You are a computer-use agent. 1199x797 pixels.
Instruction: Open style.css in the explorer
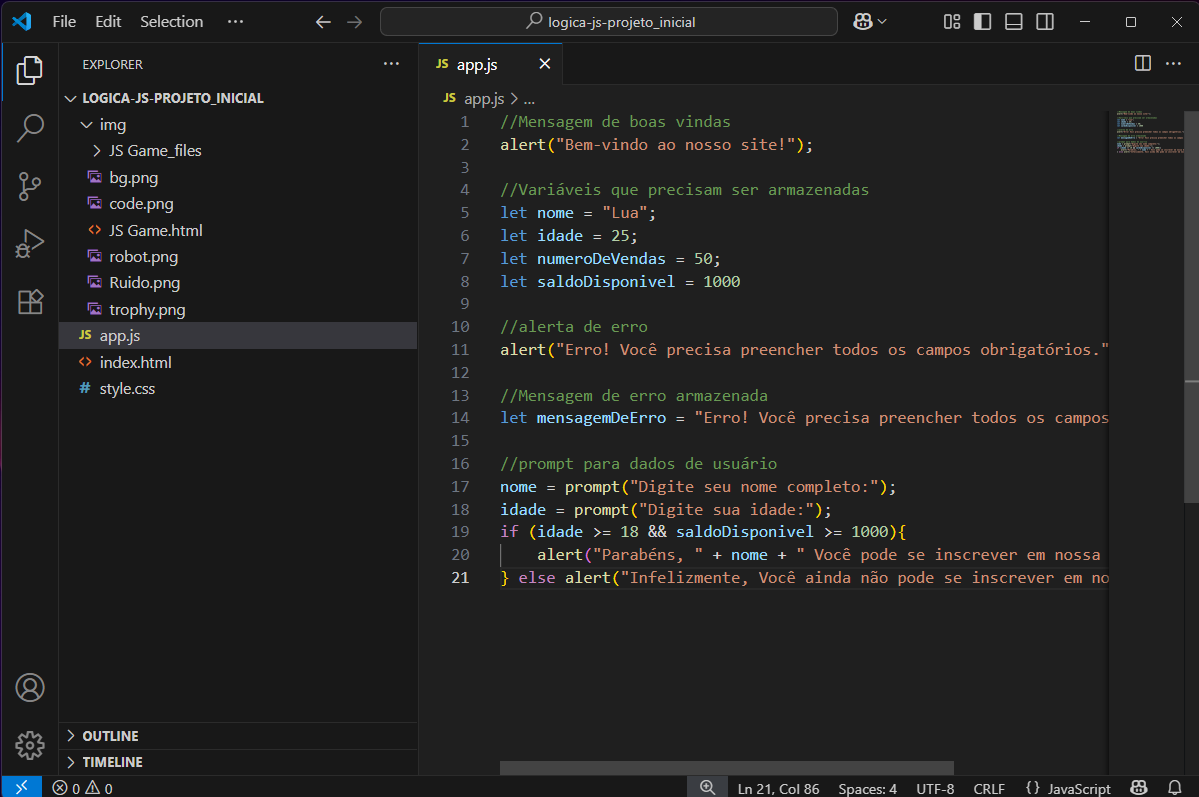[127, 389]
